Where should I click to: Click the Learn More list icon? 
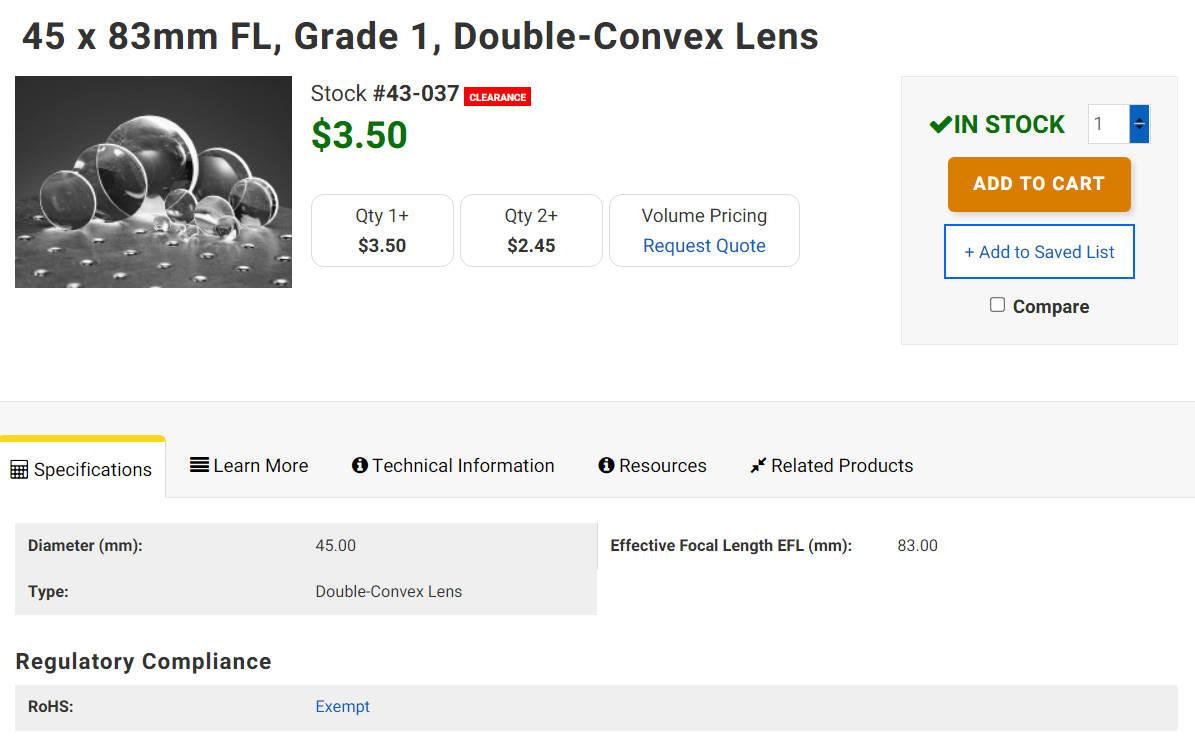pos(199,465)
